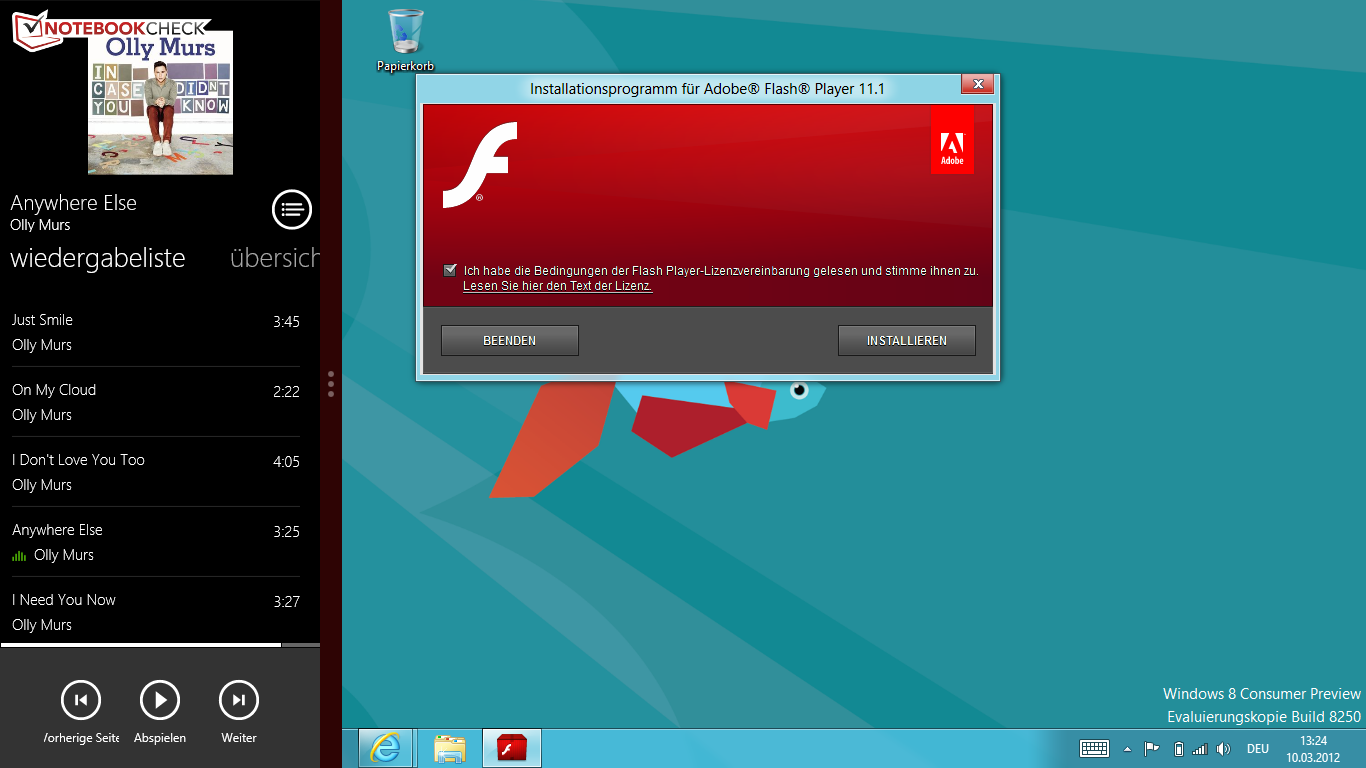The image size is (1366, 768).
Task: Click the 3:45 duration of Just Smile
Action: (x=286, y=321)
